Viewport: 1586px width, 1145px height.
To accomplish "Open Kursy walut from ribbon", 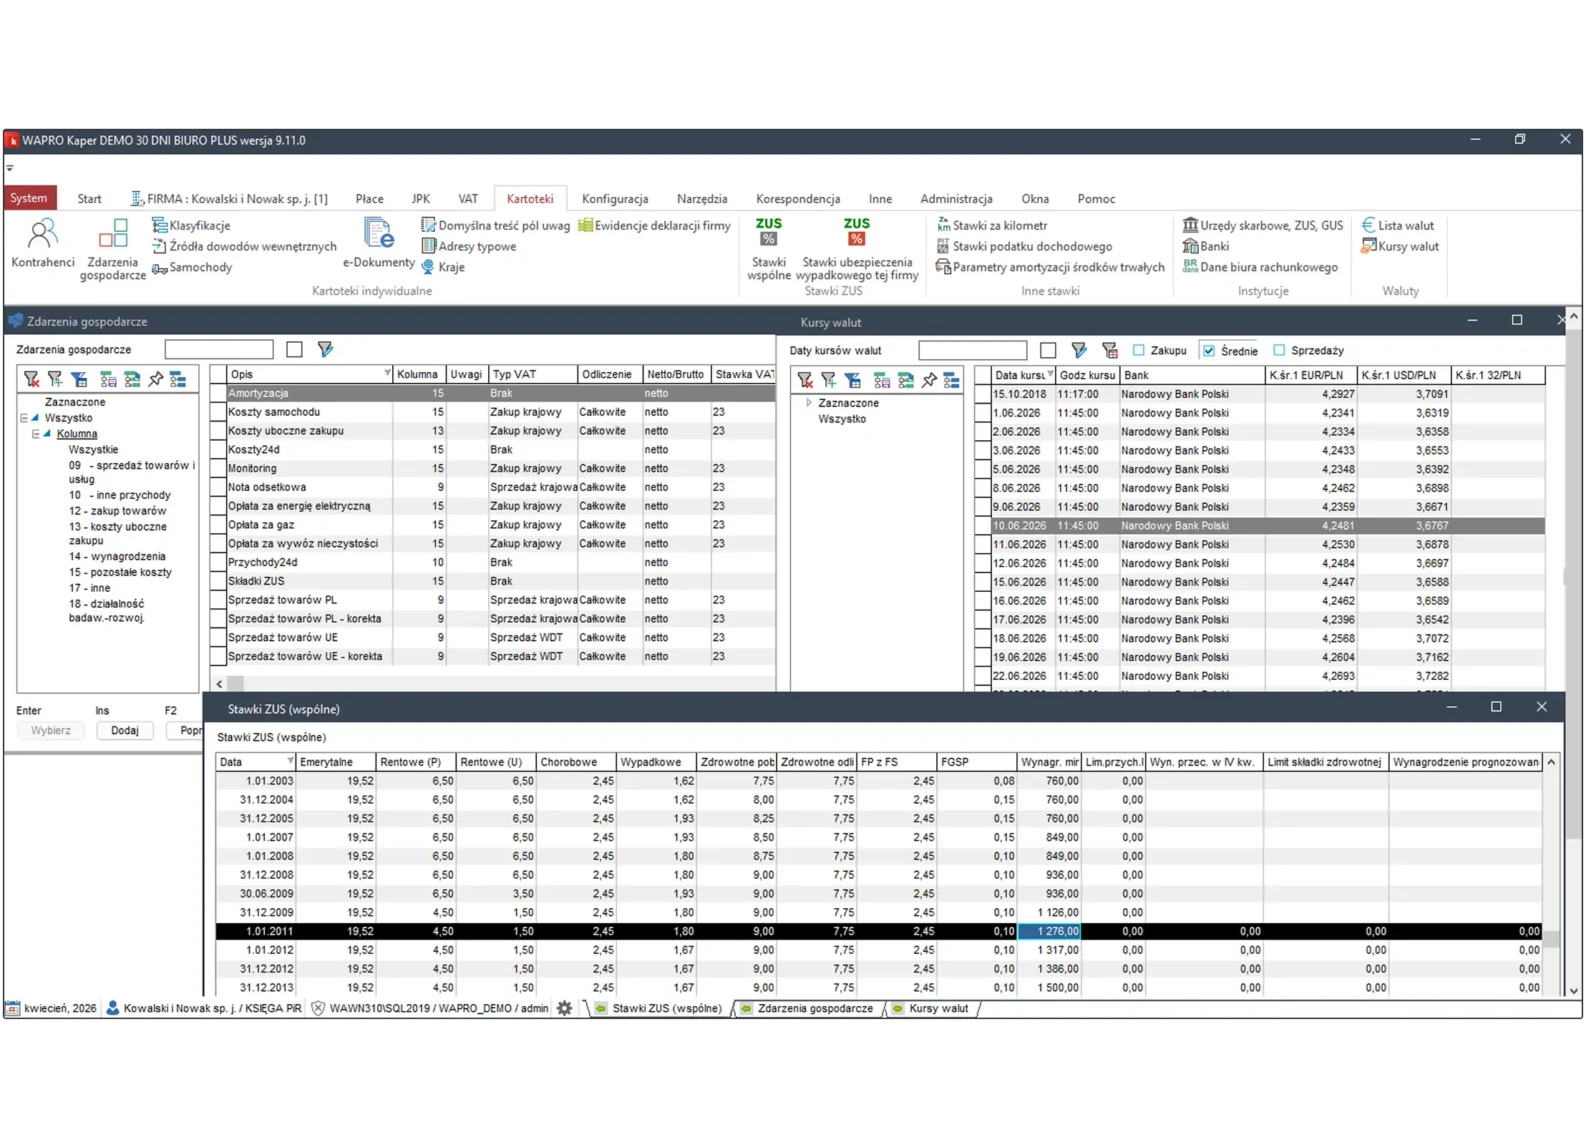I will tap(1400, 247).
